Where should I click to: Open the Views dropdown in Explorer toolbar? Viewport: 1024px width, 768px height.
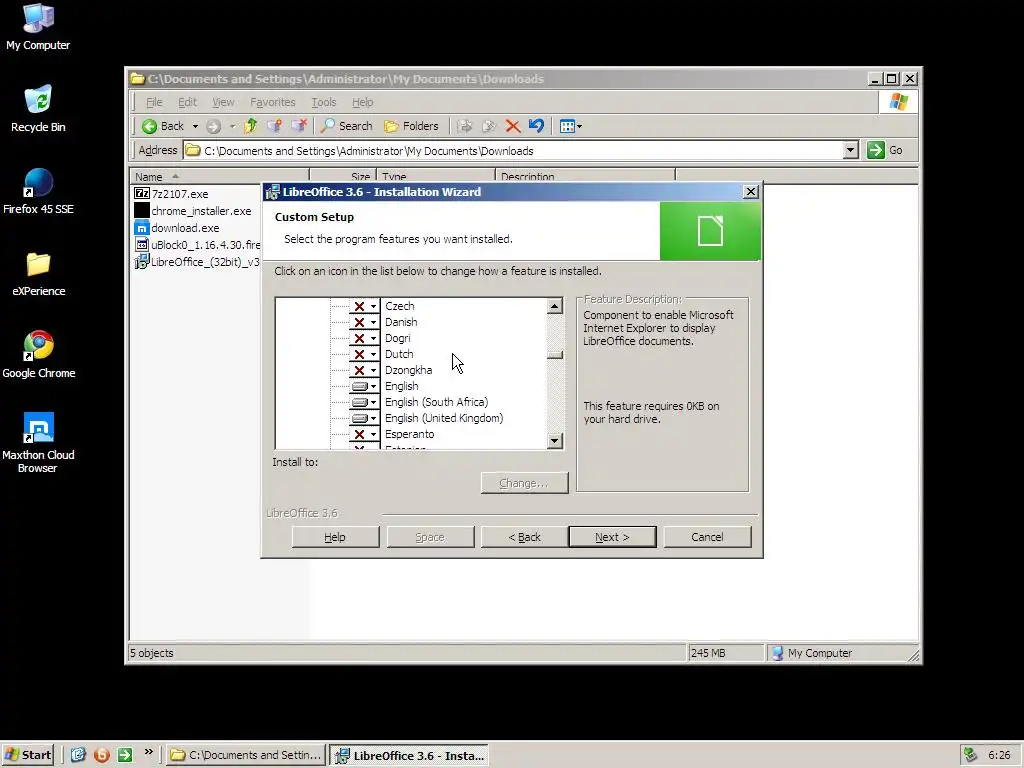570,126
